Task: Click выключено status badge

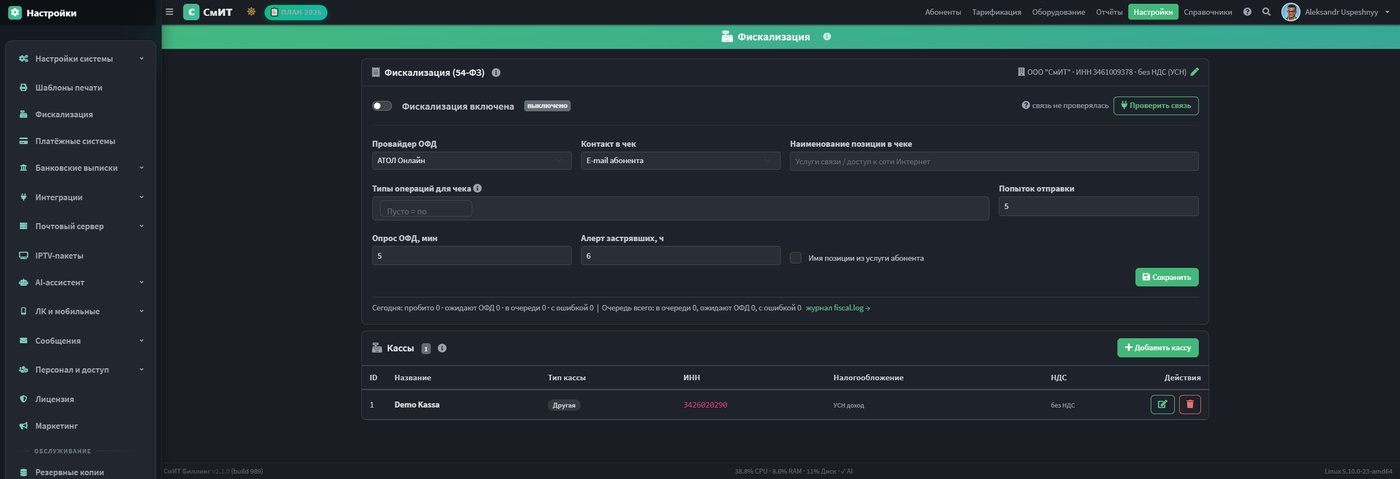Action: [x=547, y=106]
